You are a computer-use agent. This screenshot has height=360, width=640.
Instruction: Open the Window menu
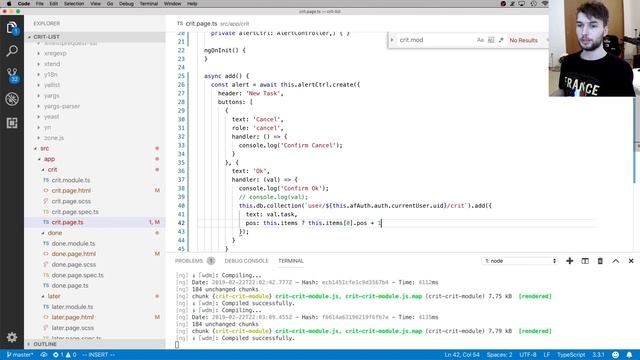(x=172, y=4)
